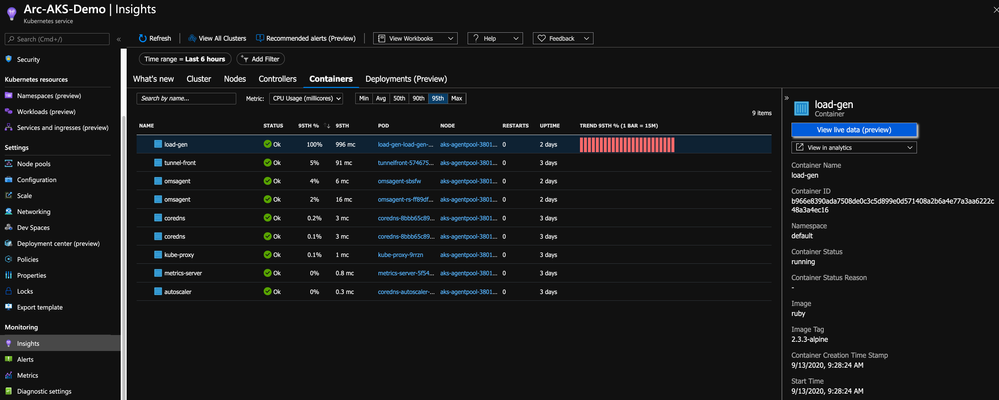Viewport: 999px width, 400px height.
Task: Select the Insights lightbulb icon in sidebar
Action: [9, 343]
